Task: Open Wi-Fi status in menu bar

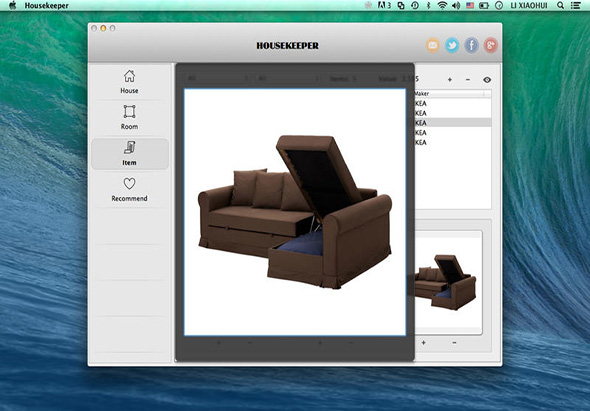Action: 442,5
